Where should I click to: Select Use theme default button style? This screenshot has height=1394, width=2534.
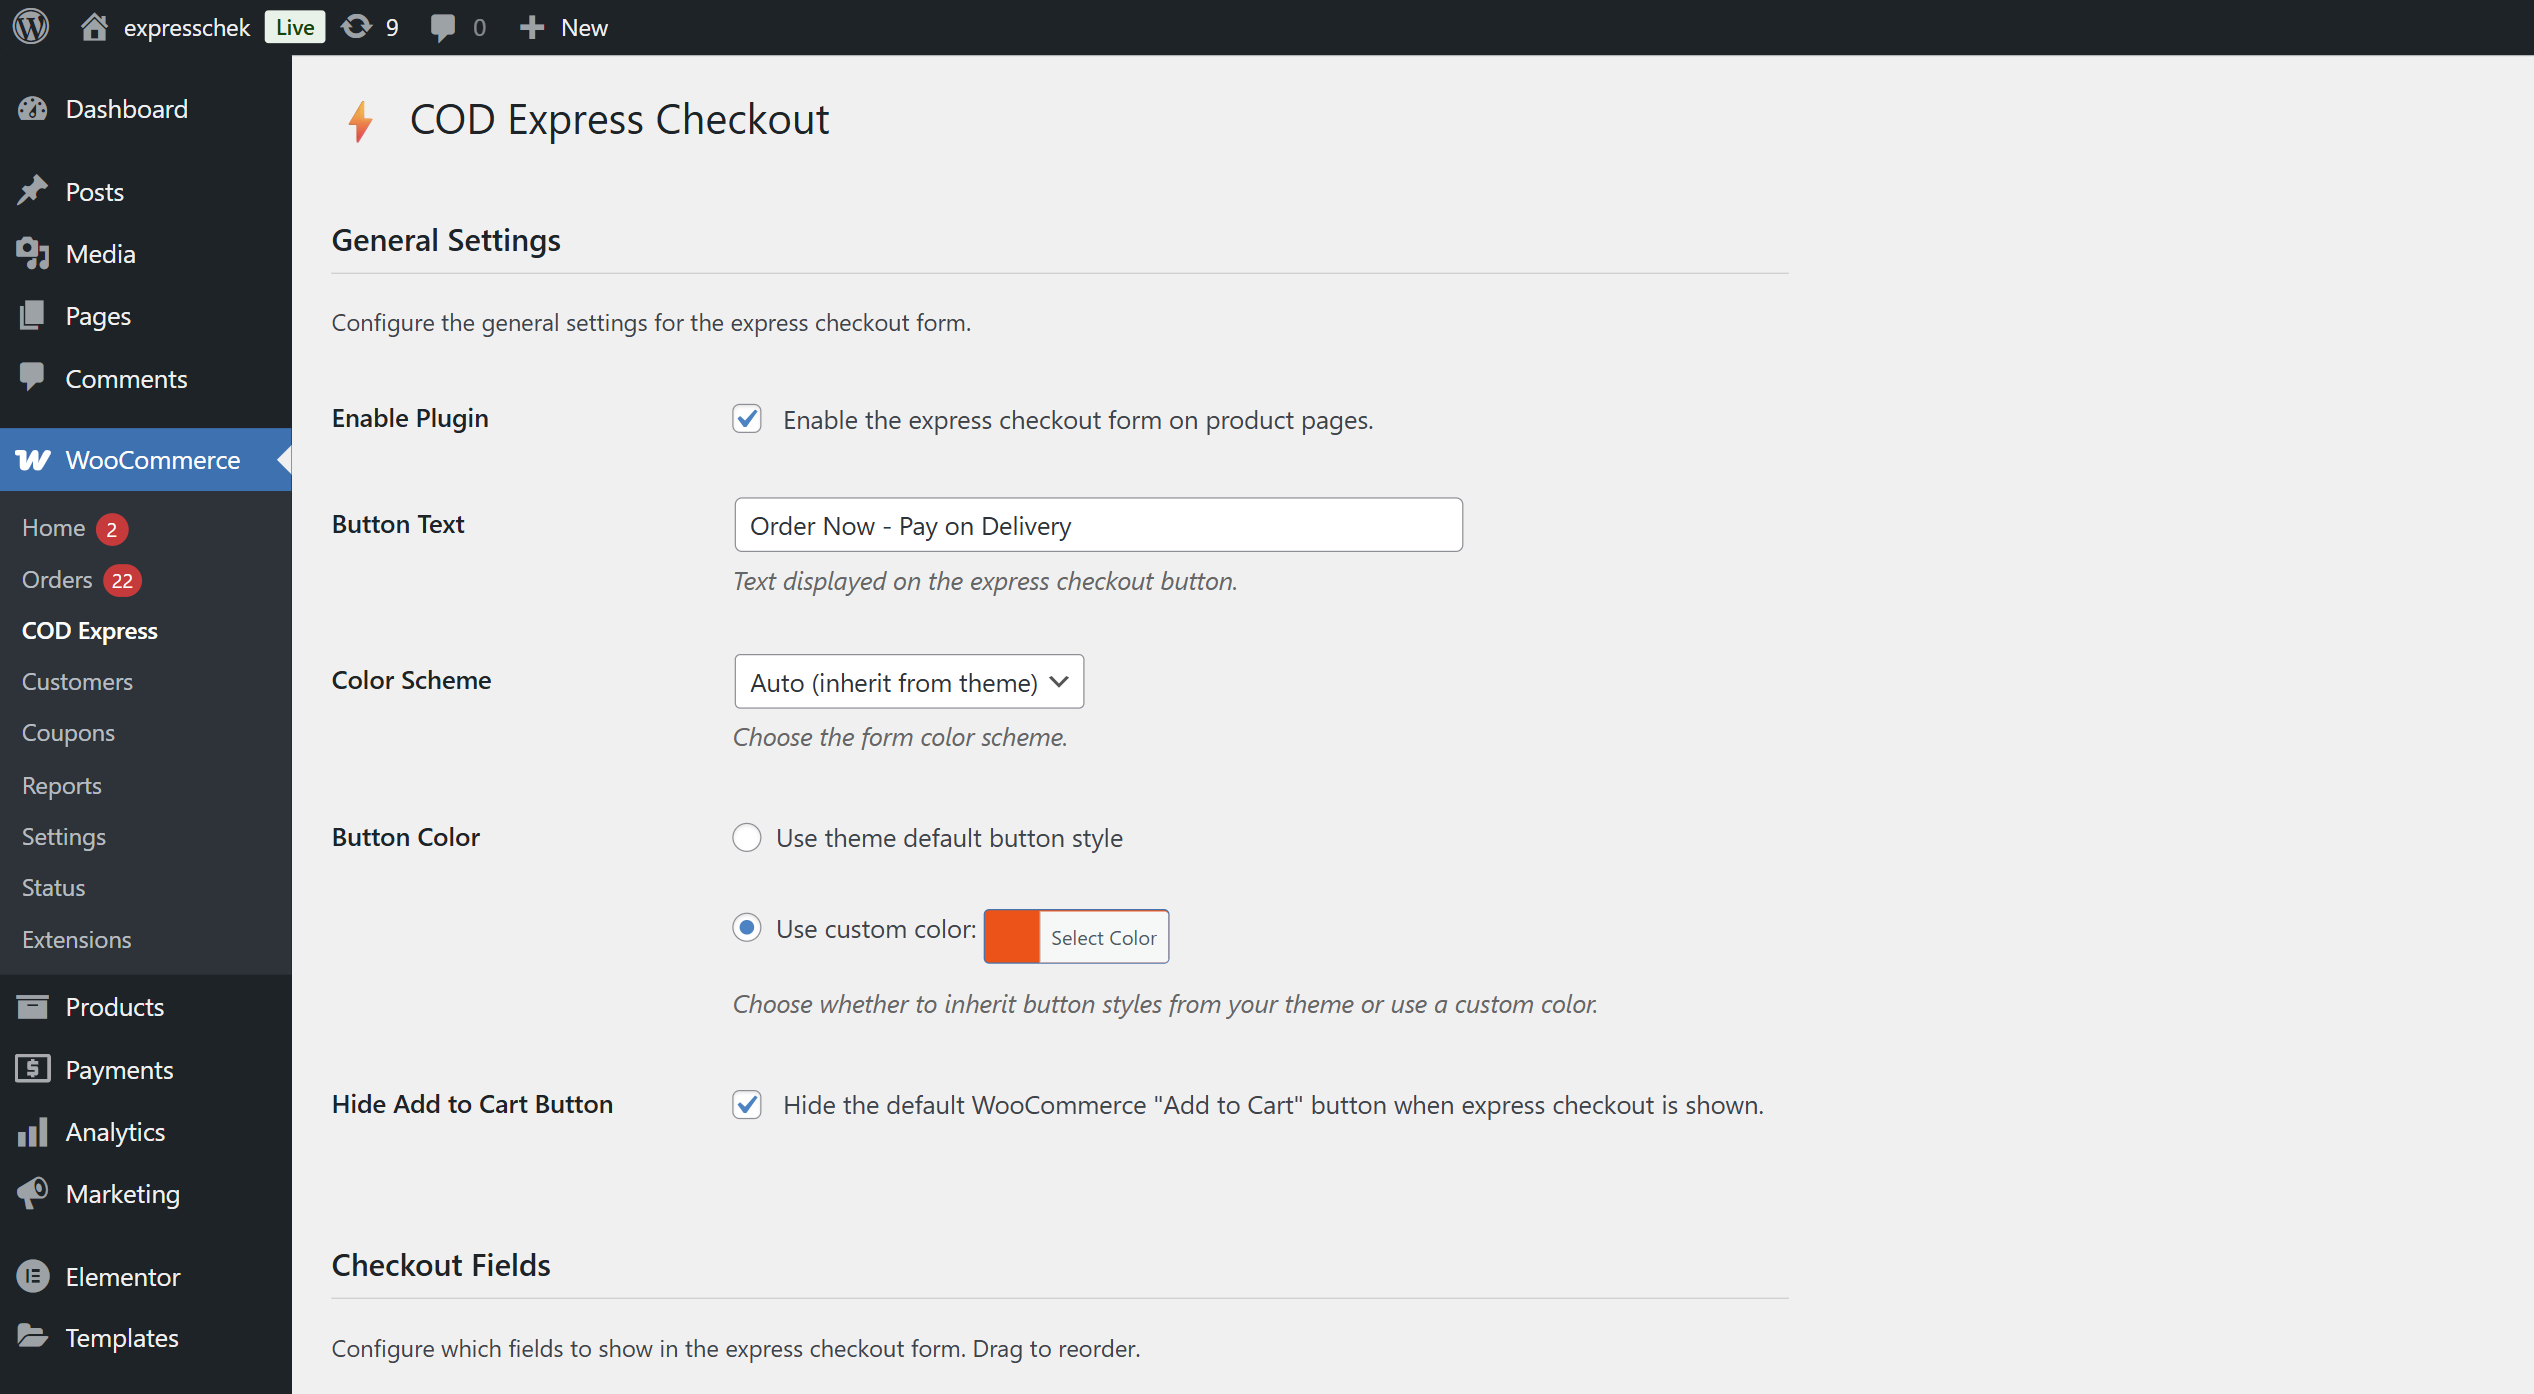(x=747, y=838)
